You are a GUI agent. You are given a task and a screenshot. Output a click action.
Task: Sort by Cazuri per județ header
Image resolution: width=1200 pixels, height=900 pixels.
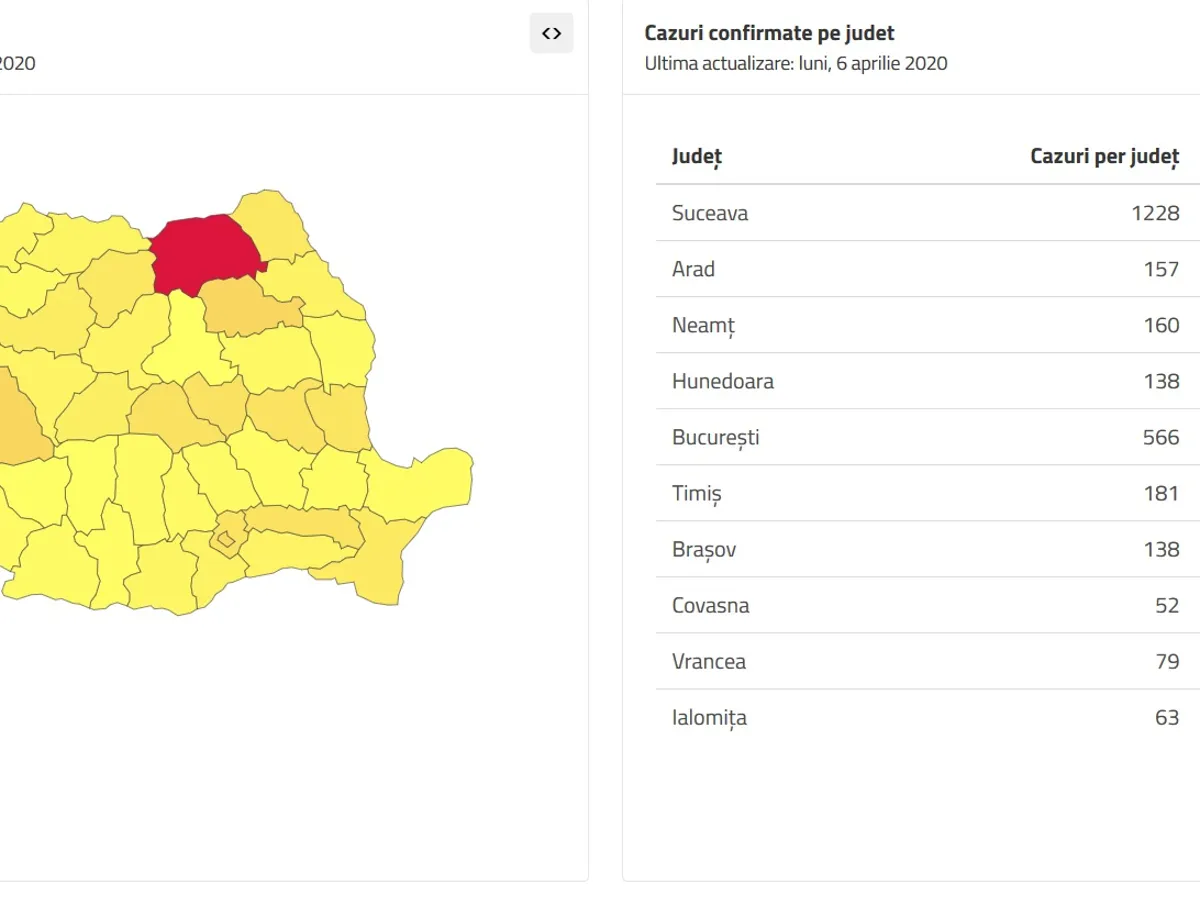pos(1104,156)
